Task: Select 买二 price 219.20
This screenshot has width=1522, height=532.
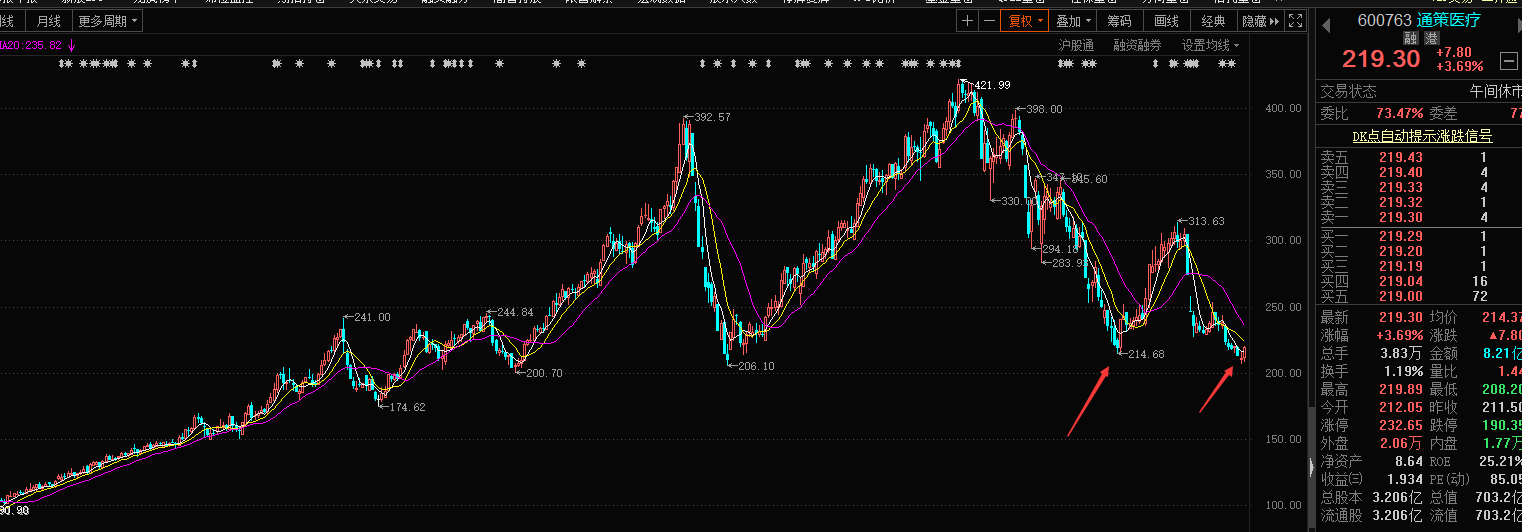Action: [1399, 251]
